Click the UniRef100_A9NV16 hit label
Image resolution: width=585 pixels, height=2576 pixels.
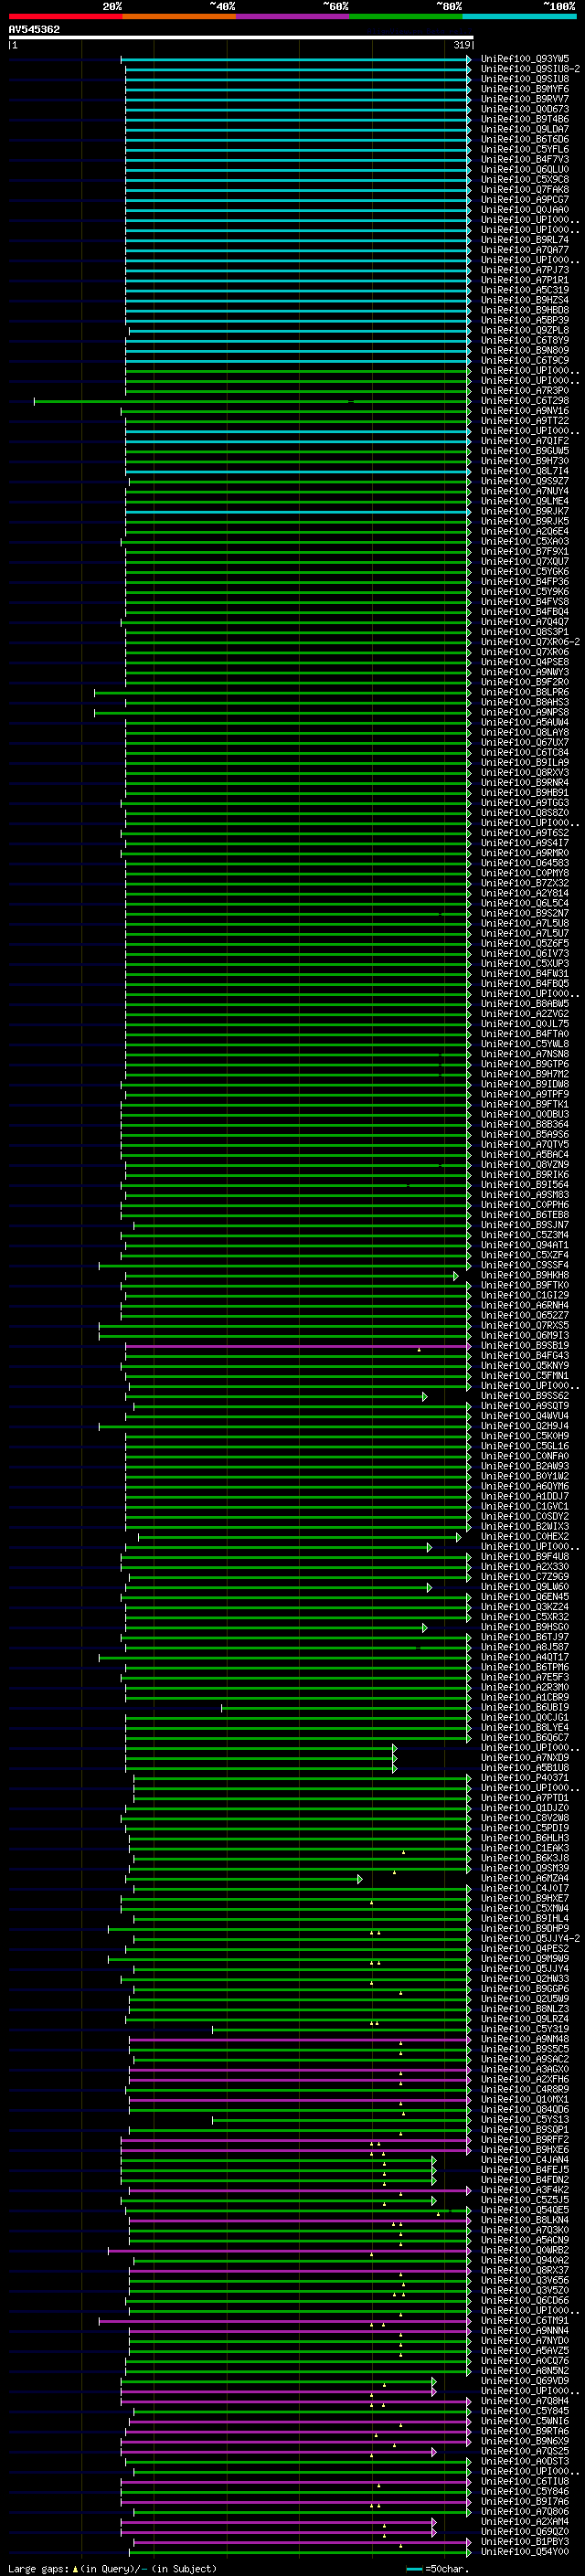pyautogui.click(x=525, y=411)
